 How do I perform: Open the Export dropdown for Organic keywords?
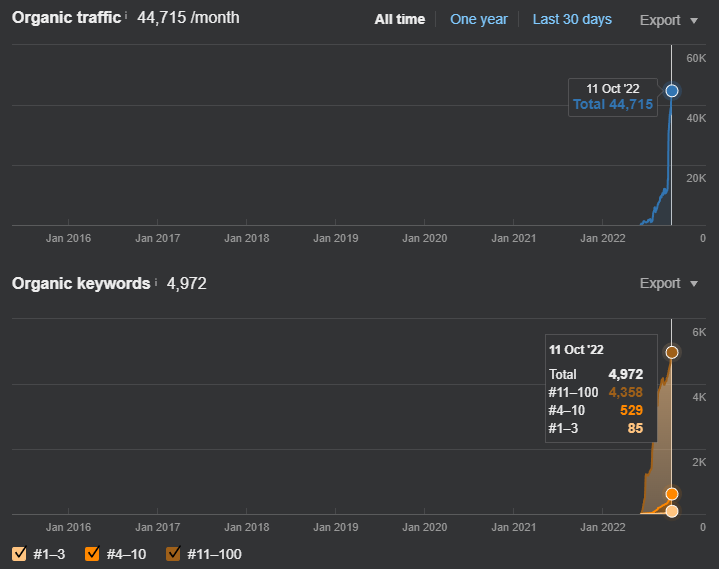(669, 283)
